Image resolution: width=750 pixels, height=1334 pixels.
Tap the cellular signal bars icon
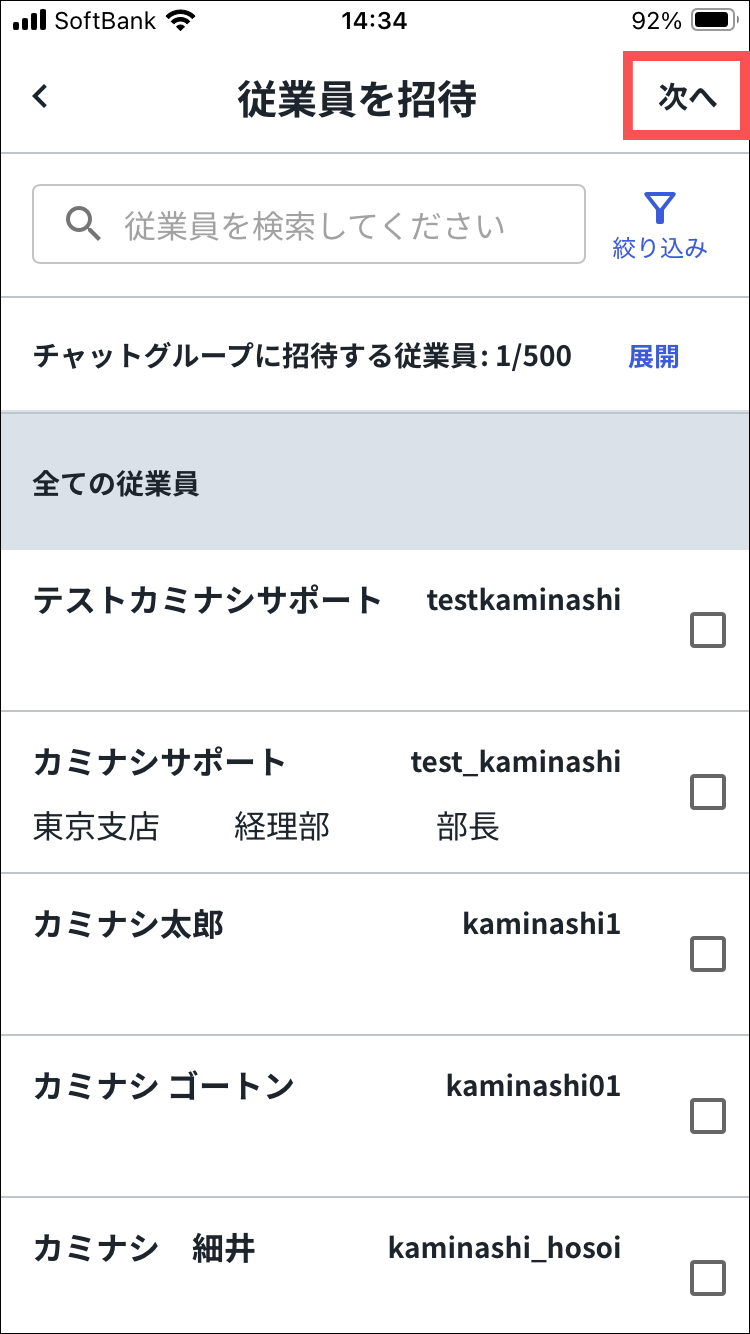point(30,20)
